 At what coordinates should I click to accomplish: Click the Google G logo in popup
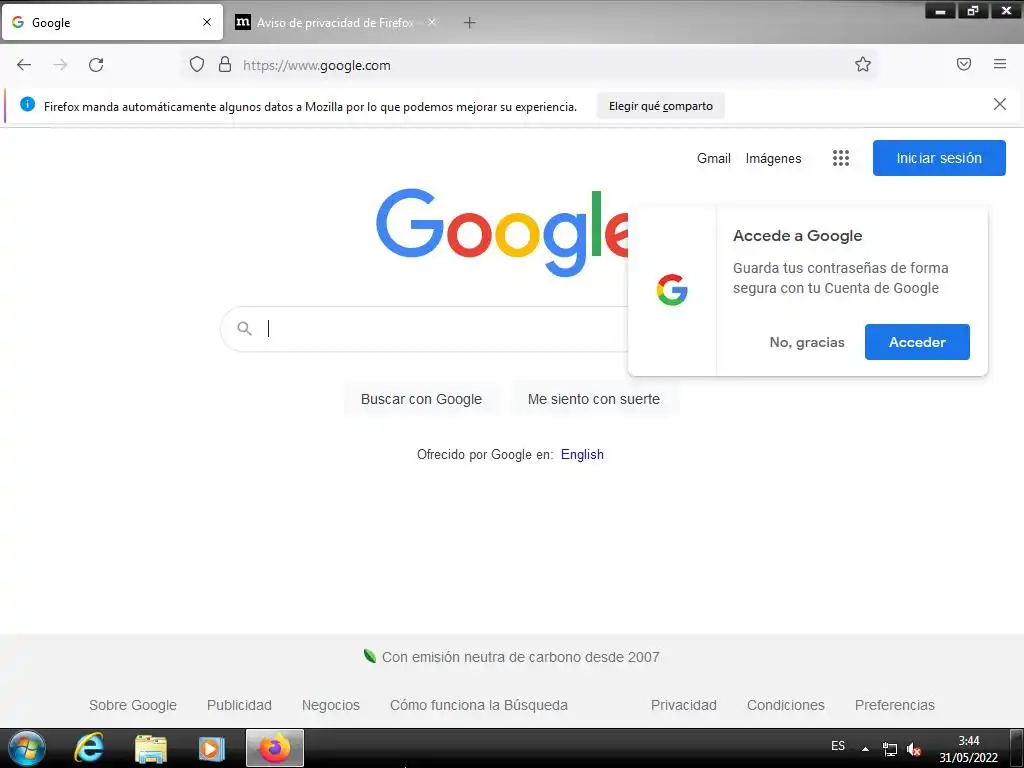pyautogui.click(x=672, y=290)
